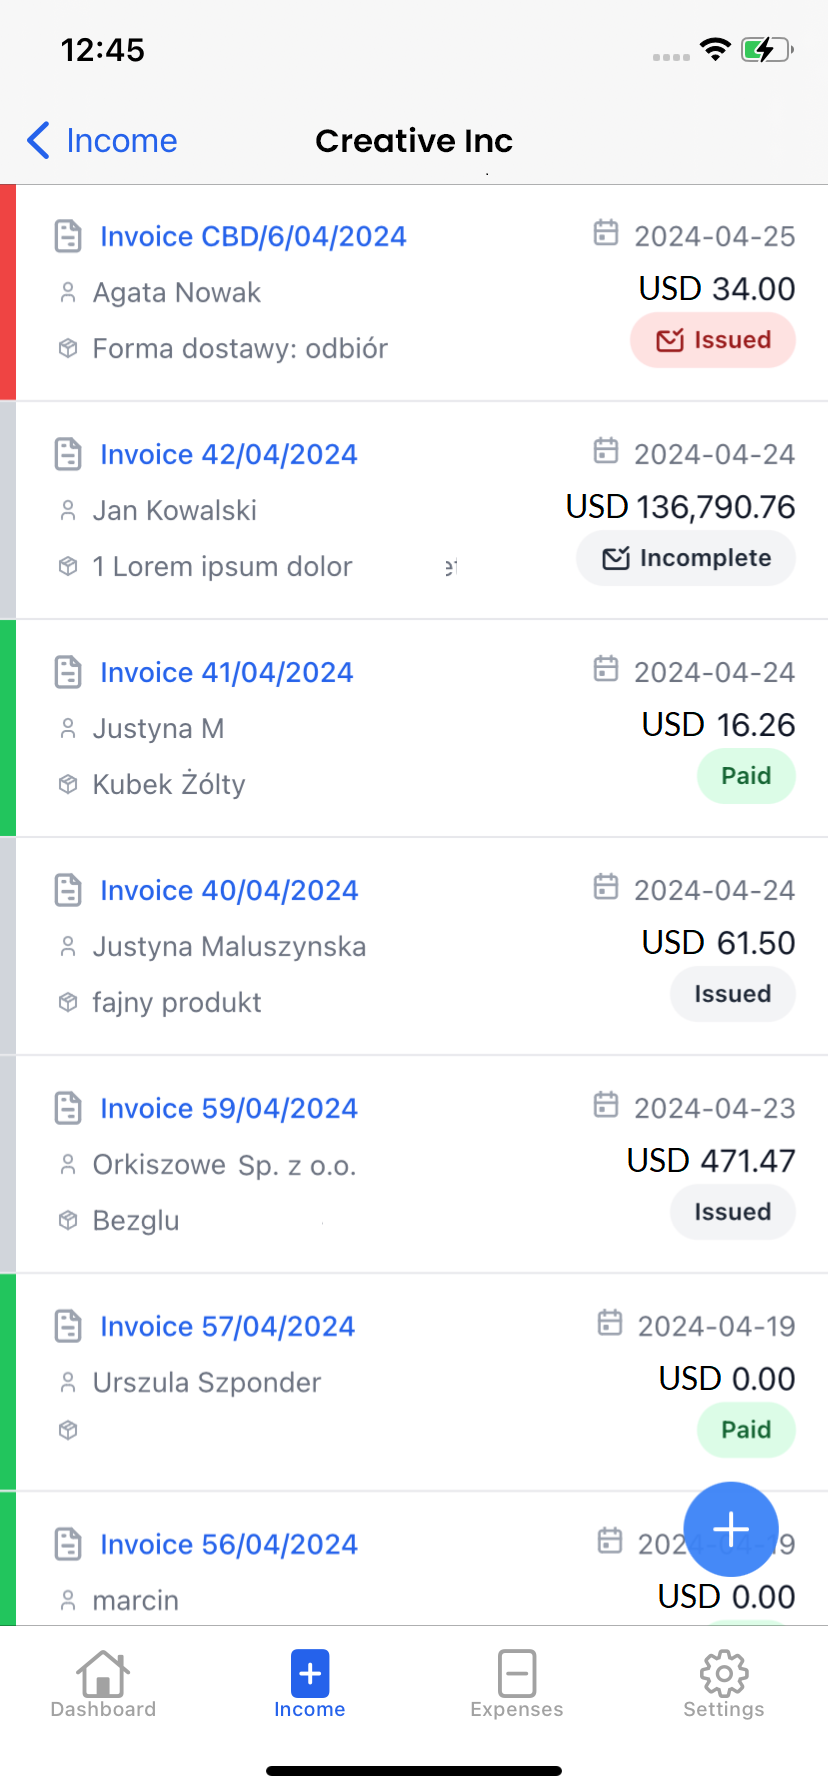The width and height of the screenshot is (828, 1792).
Task: Open Invoice CBD/6/04/2024 link
Action: pyautogui.click(x=253, y=237)
